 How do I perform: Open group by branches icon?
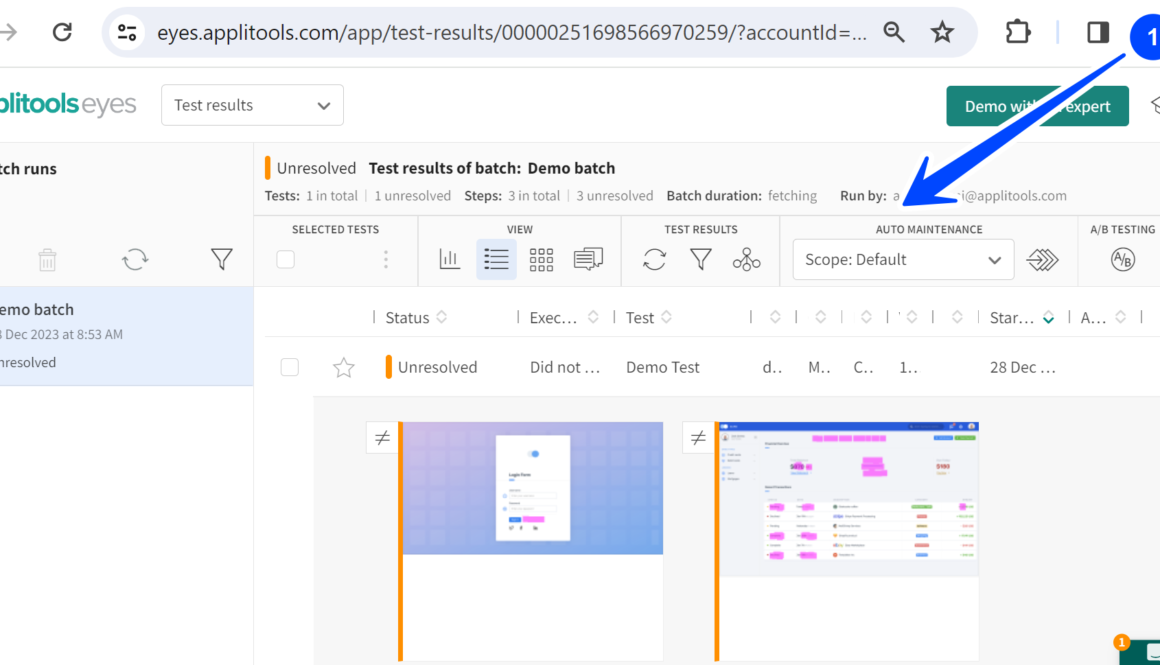tap(746, 260)
